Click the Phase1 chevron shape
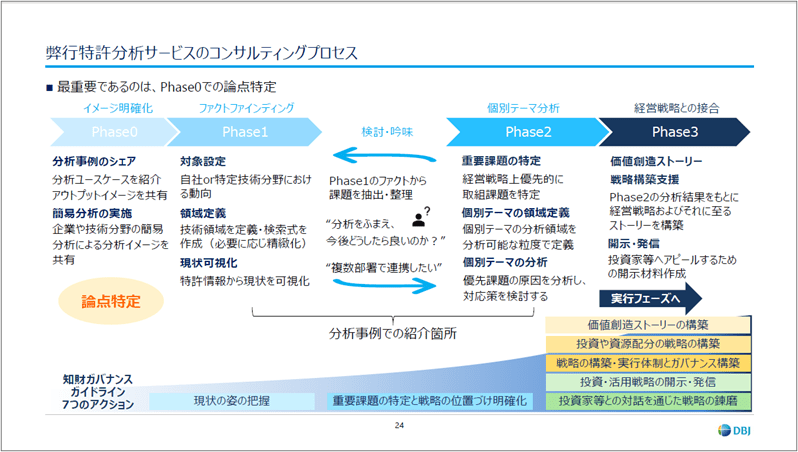 pyautogui.click(x=245, y=132)
